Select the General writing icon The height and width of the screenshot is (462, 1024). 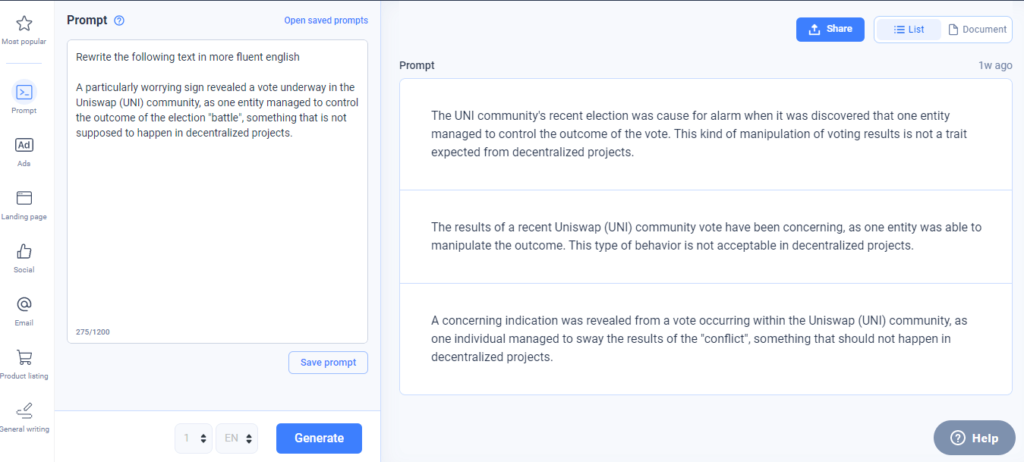point(24,411)
